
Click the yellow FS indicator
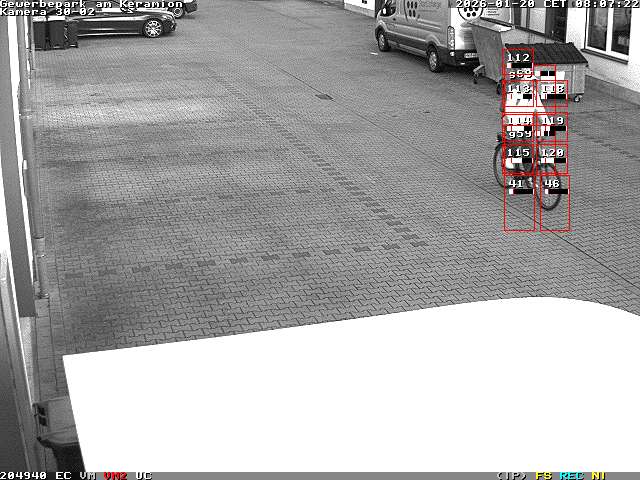[x=544, y=475]
